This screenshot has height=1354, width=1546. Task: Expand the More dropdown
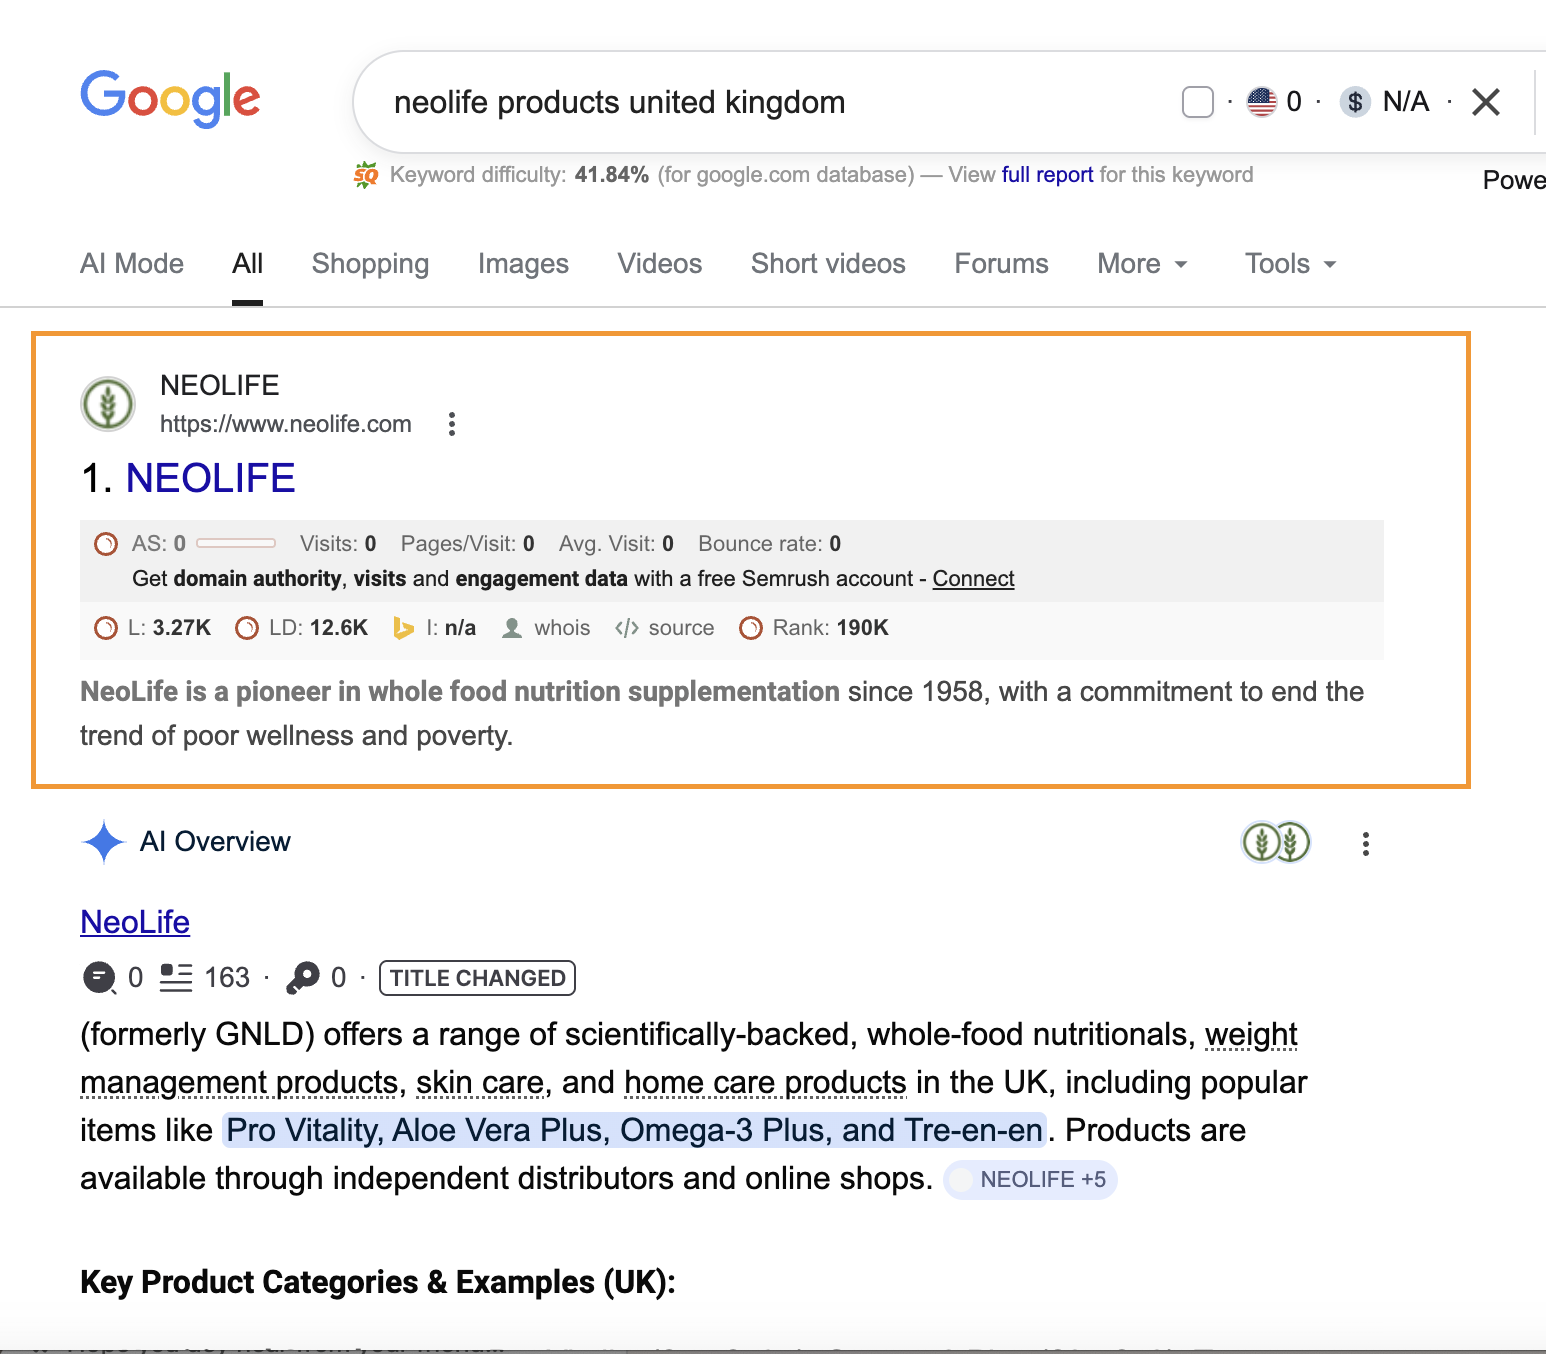point(1142,264)
